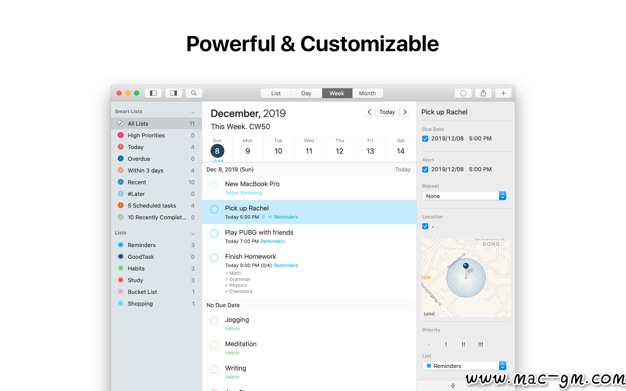Viewport: 626px width, 391px height.
Task: Complete the Pick up Rachel task
Action: 214,209
